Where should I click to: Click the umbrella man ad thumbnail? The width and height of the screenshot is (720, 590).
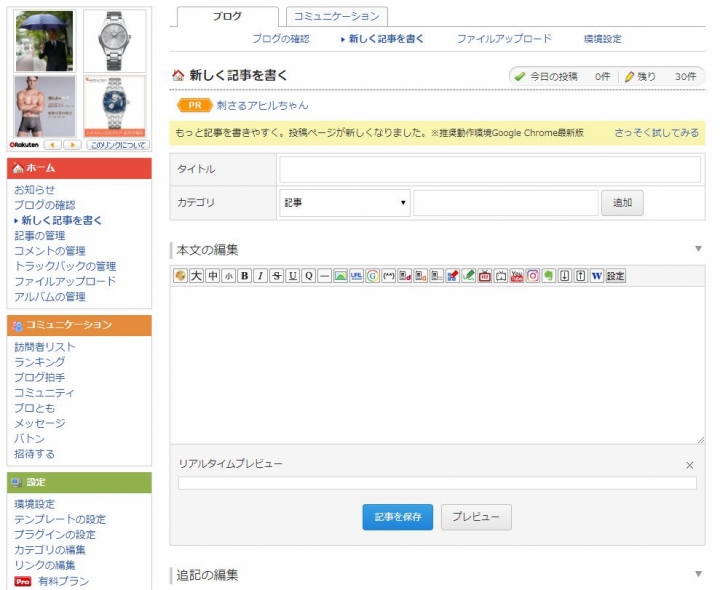click(x=45, y=41)
